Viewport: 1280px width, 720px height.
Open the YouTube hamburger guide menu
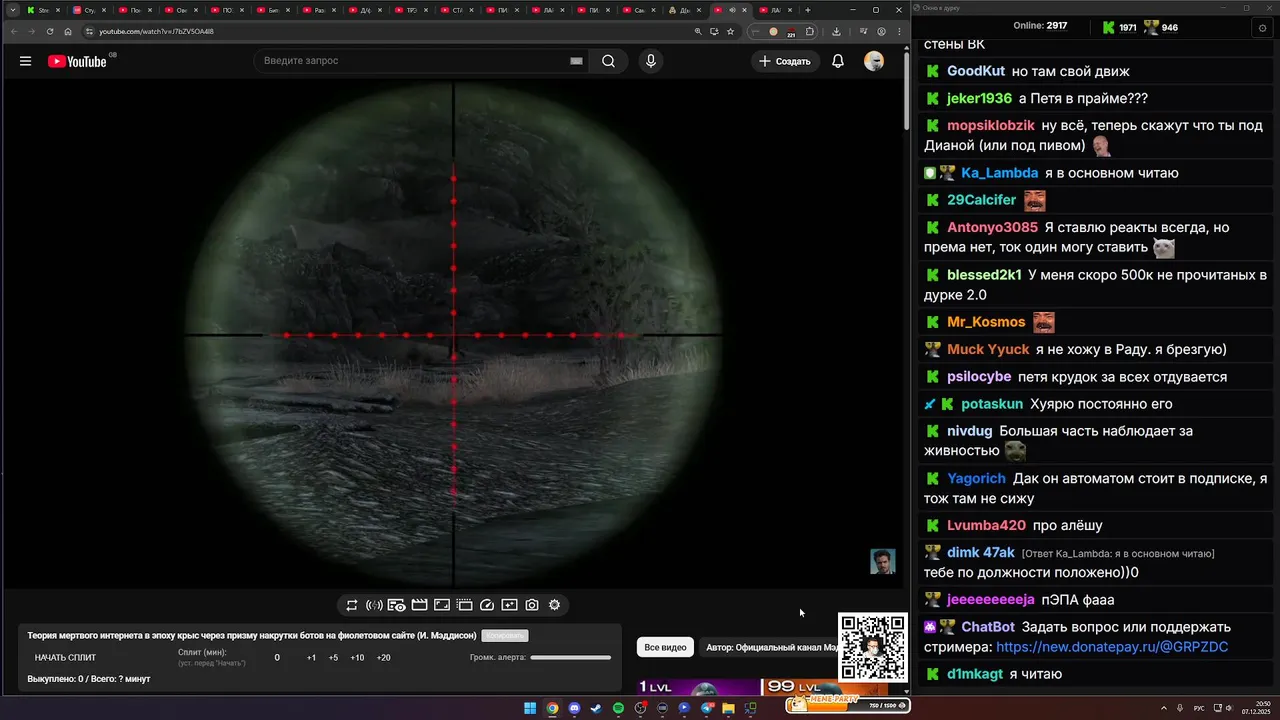coord(25,61)
